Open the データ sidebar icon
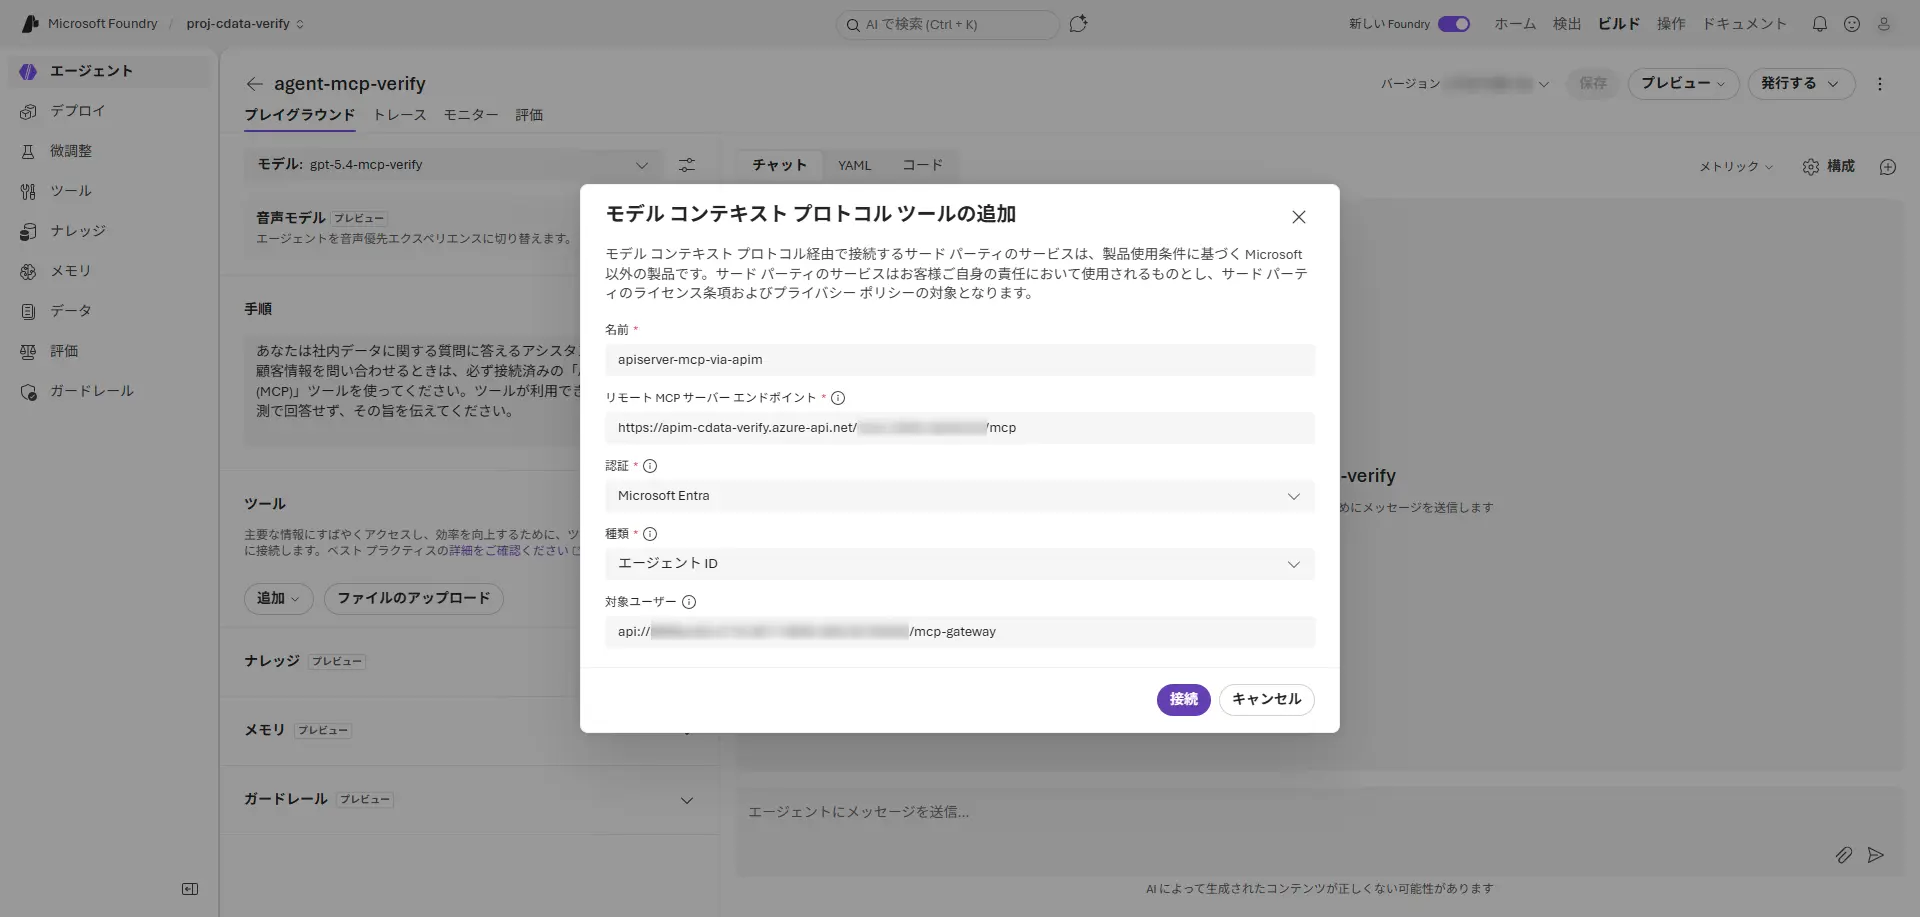 coord(28,311)
